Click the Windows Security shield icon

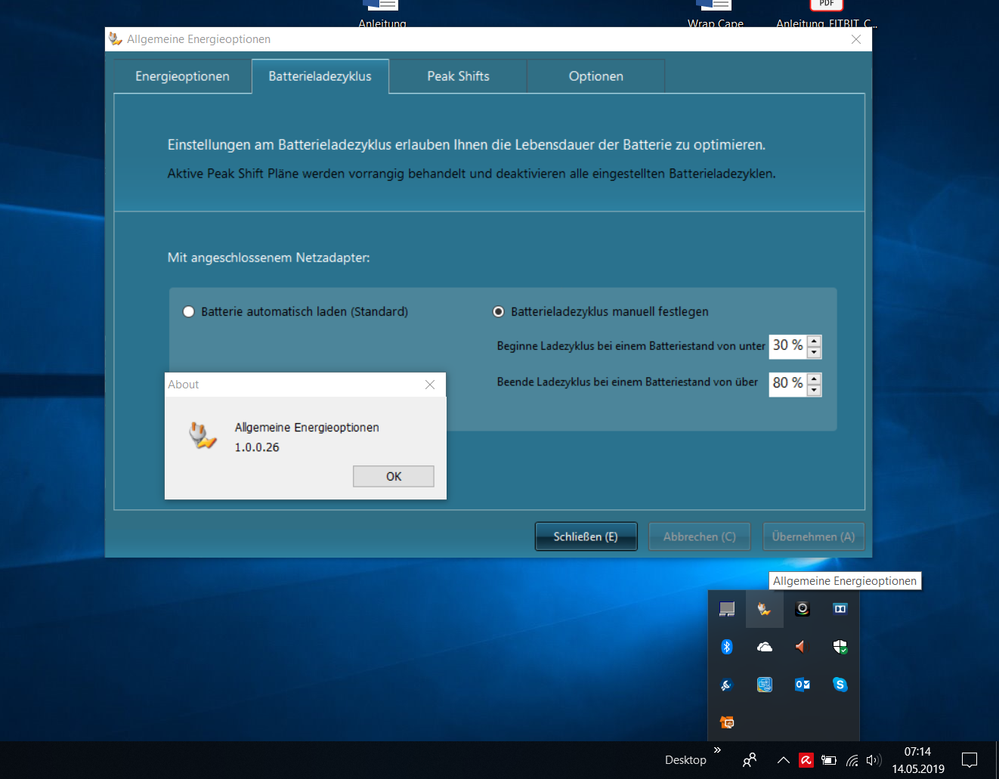coord(840,647)
